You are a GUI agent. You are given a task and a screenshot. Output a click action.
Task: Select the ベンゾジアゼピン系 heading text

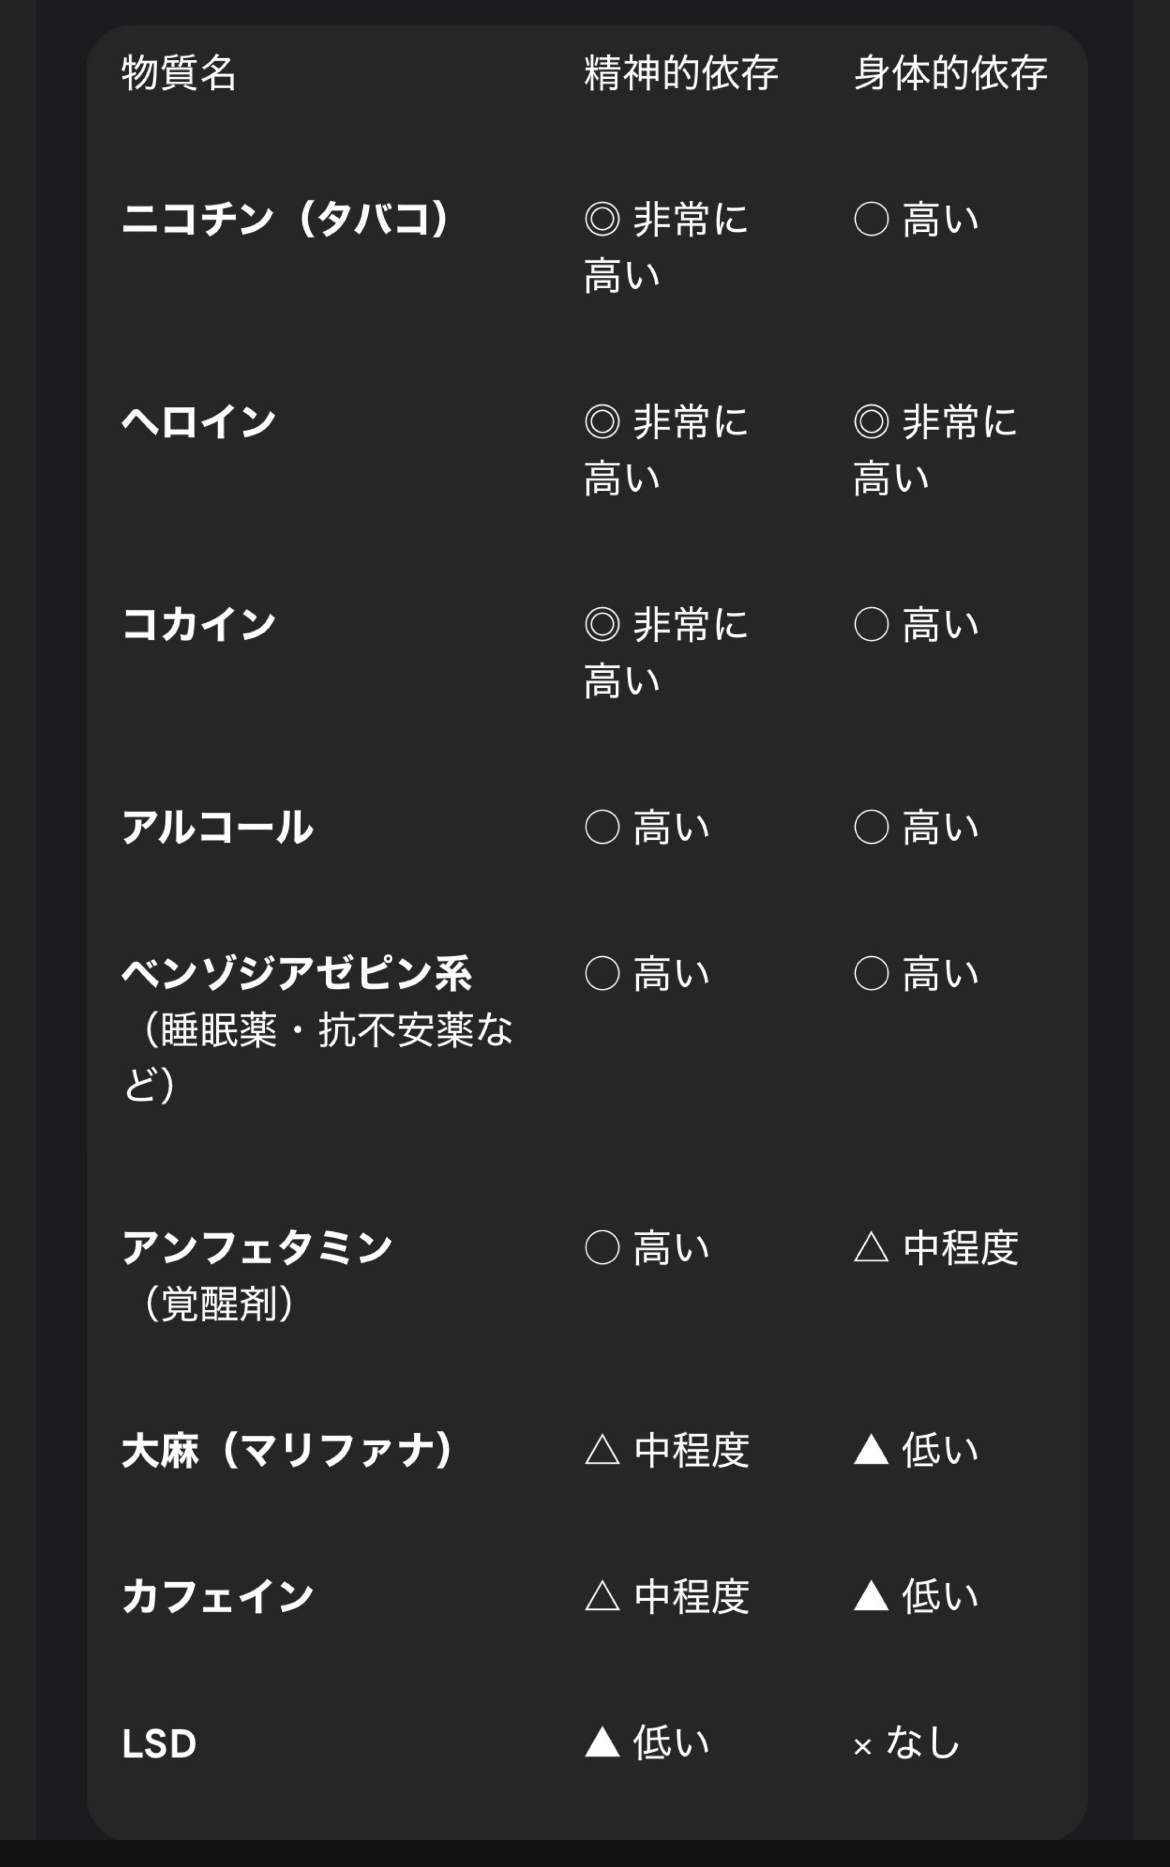coord(297,974)
